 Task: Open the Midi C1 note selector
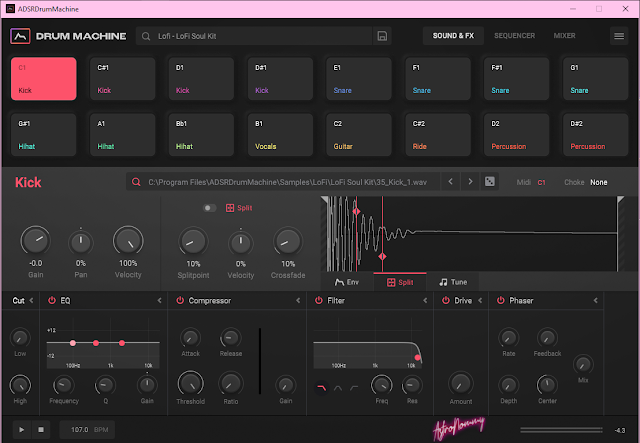542,183
